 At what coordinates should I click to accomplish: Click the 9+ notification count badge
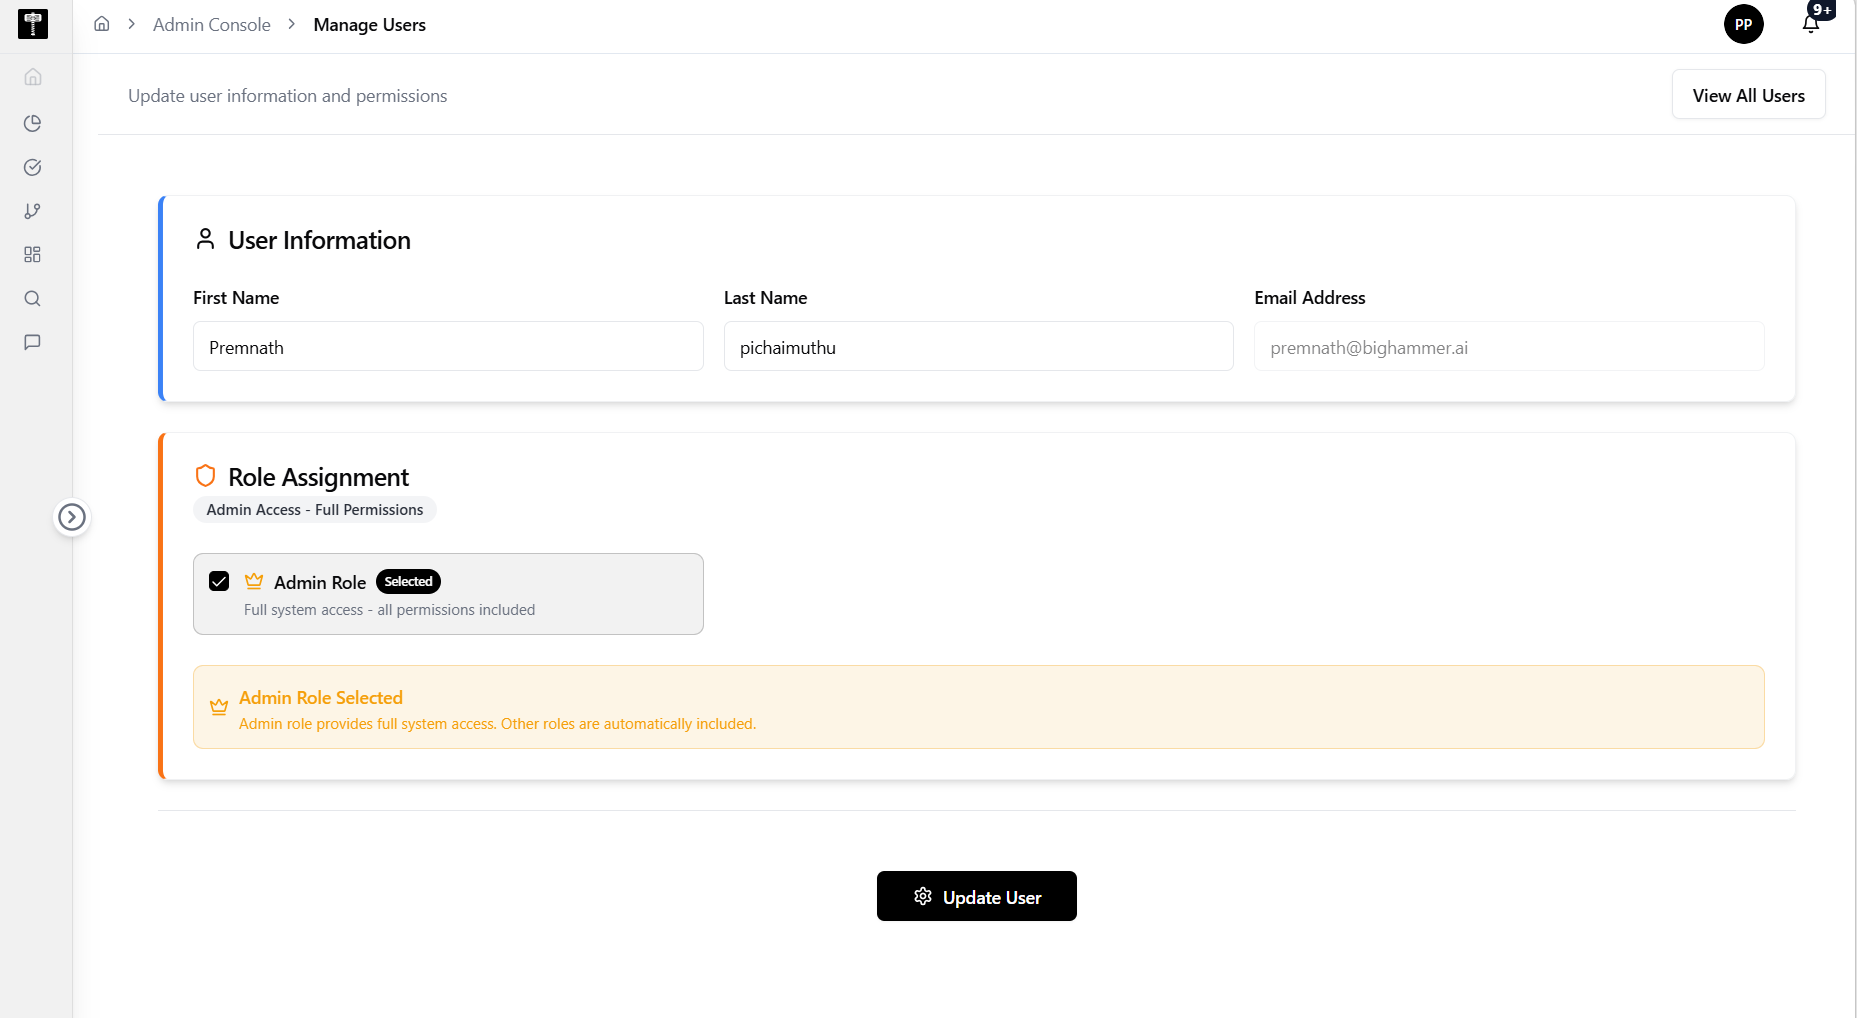[x=1822, y=10]
